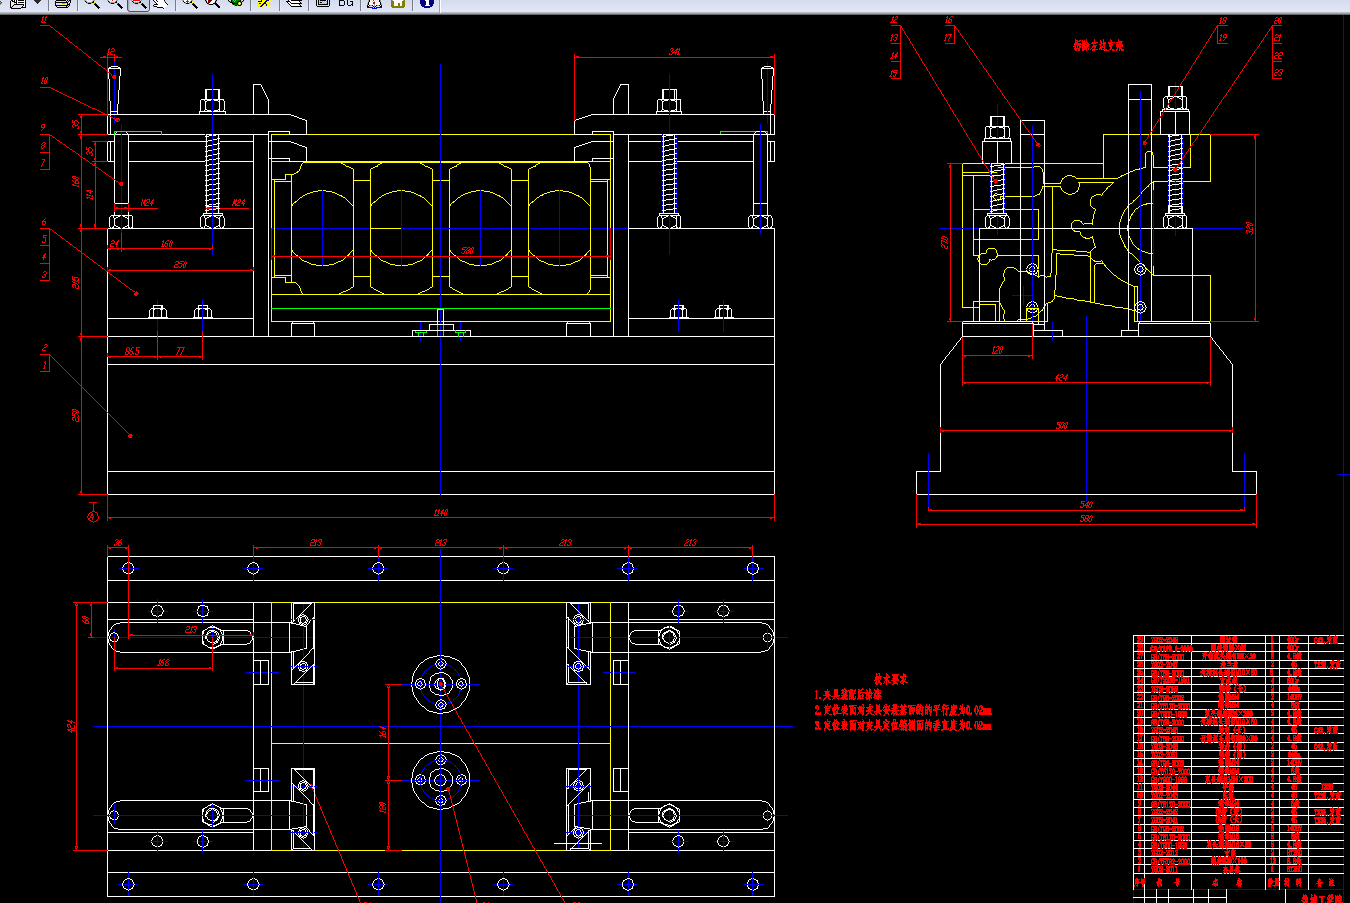Click the blue info icon
Image resolution: width=1350 pixels, height=903 pixels.
pos(426,4)
